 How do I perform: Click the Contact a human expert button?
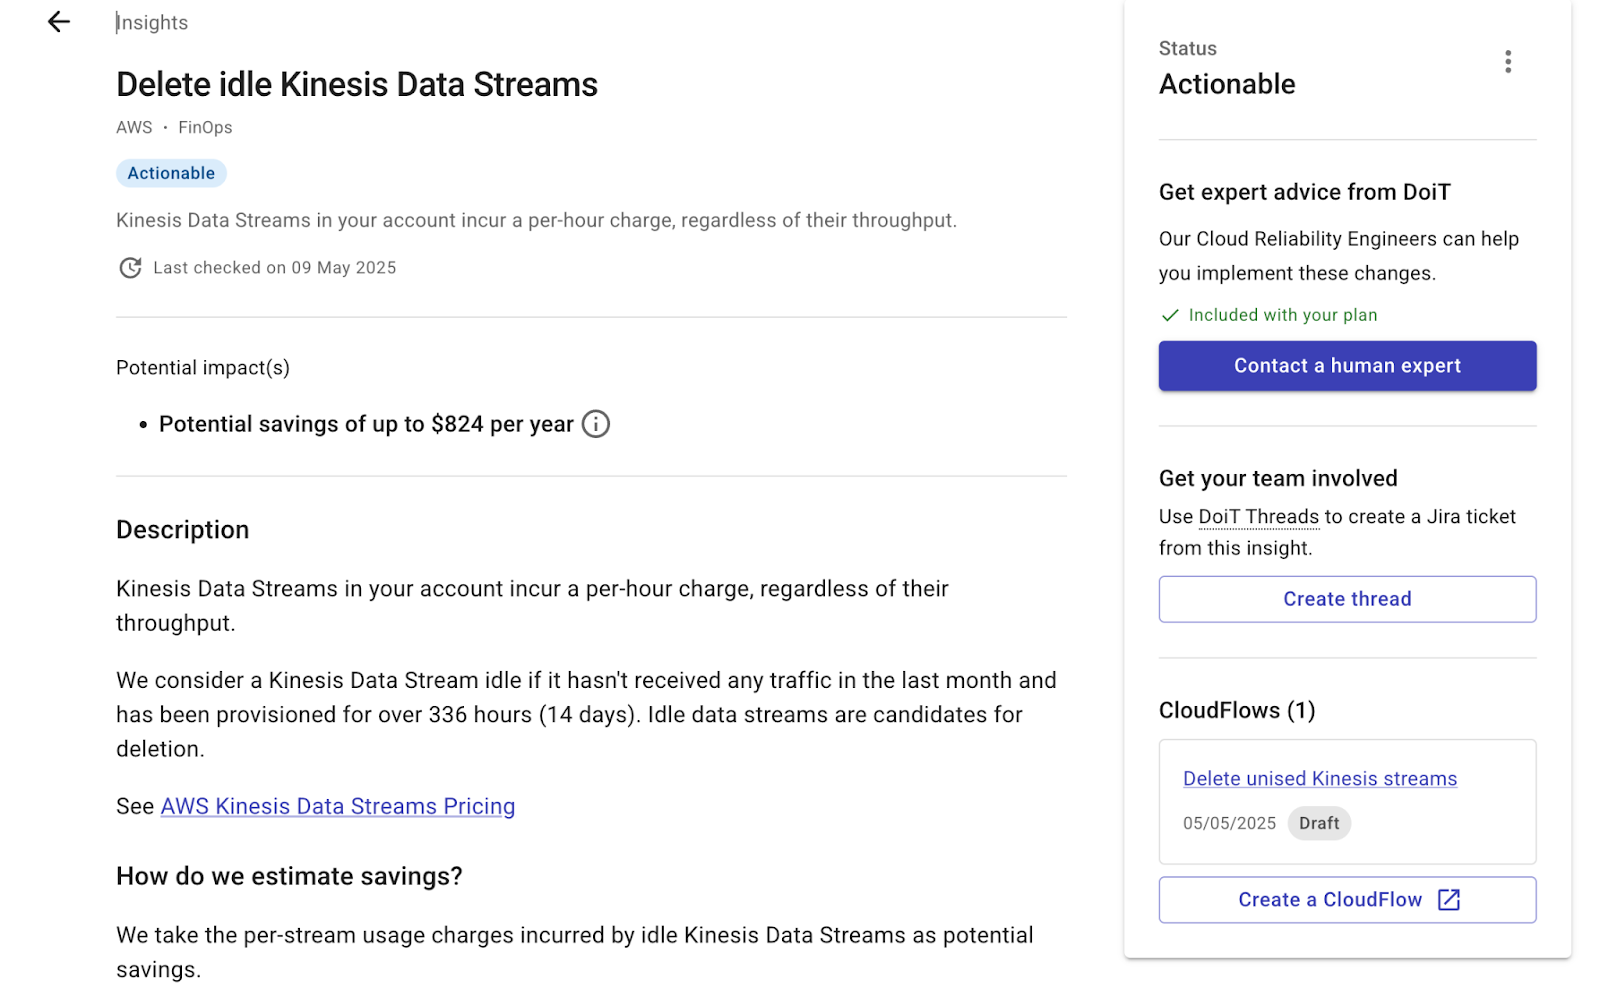click(1347, 366)
